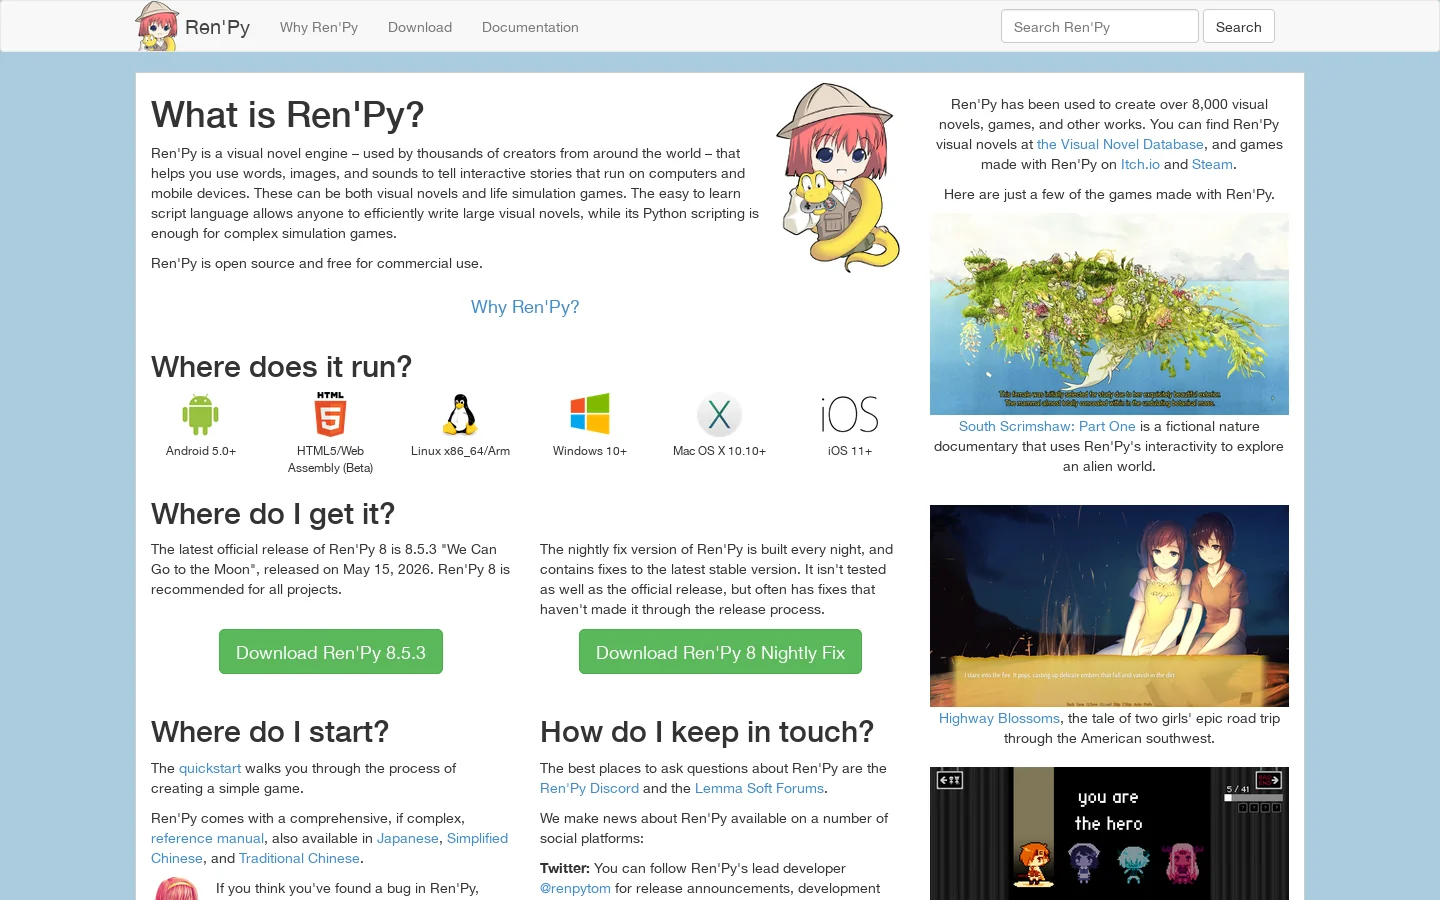1440x900 pixels.
Task: Focus the Search Ren'Py input field
Action: click(x=1100, y=27)
